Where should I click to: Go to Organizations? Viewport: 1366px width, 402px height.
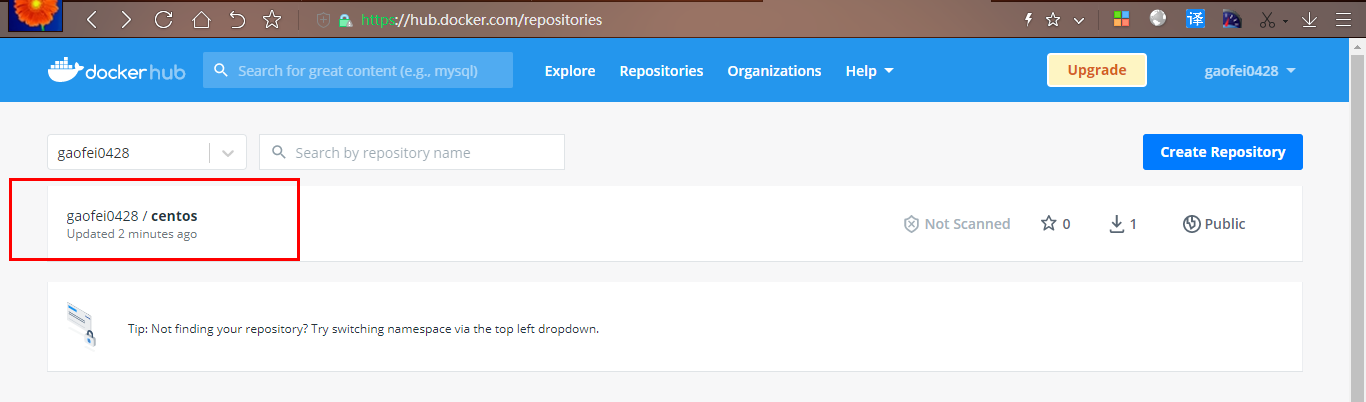774,71
